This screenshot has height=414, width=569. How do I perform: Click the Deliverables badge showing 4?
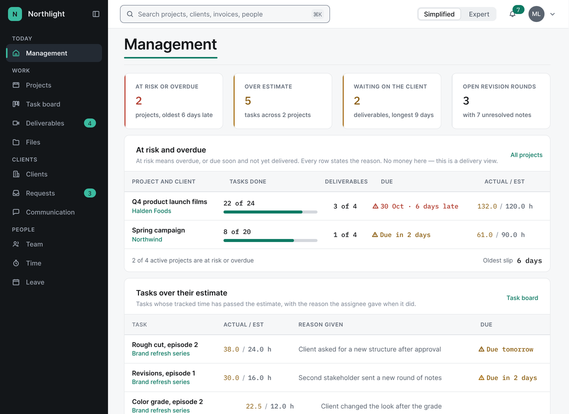coord(90,123)
